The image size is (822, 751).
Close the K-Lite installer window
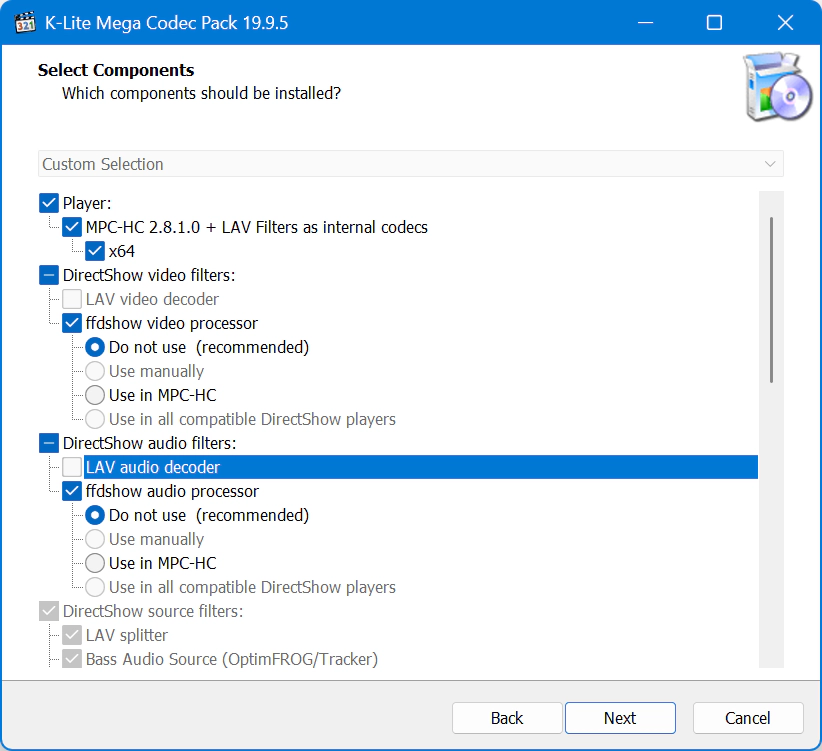click(785, 23)
